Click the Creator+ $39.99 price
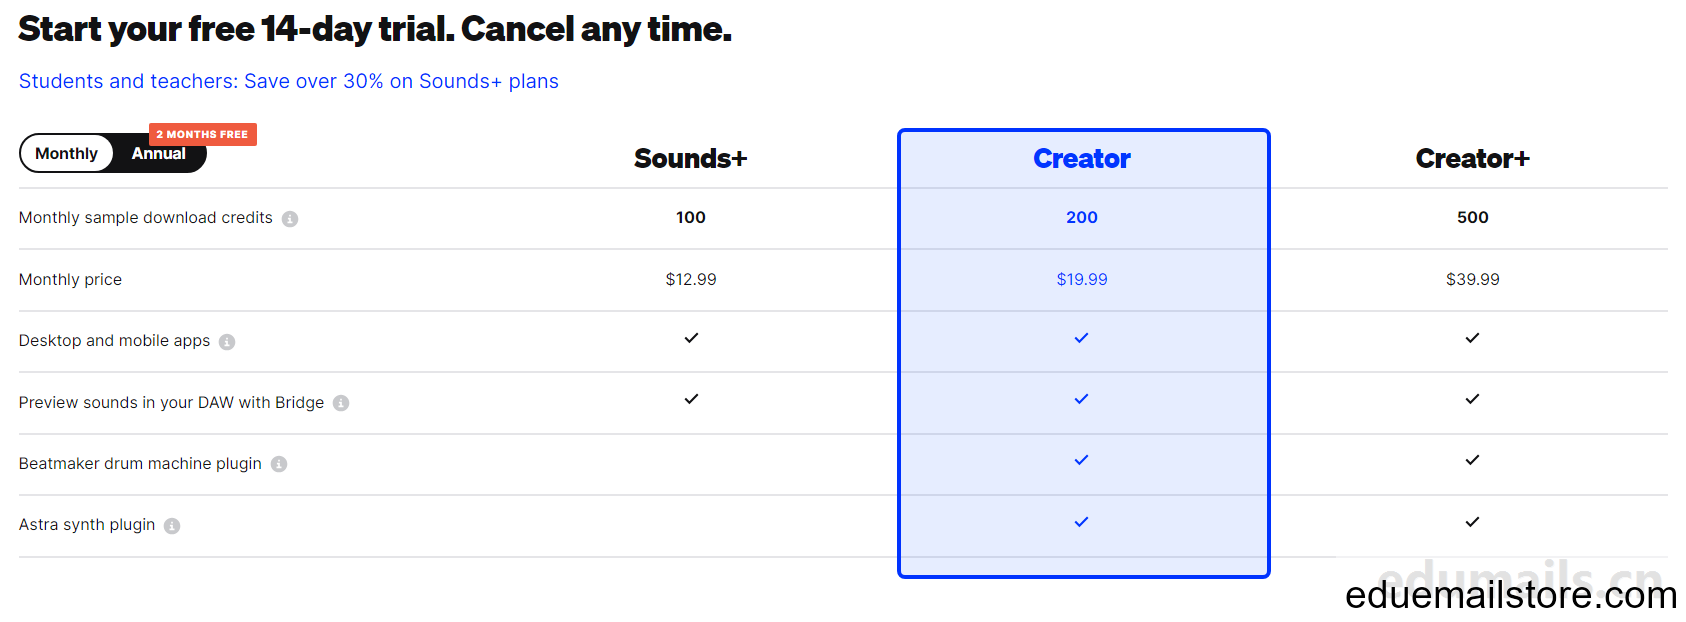The height and width of the screenshot is (622, 1686). [x=1473, y=280]
